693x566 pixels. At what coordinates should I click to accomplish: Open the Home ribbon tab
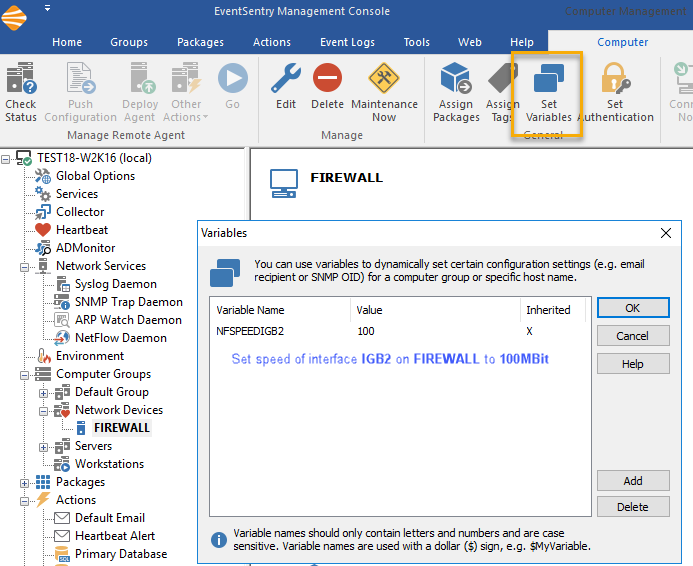point(67,42)
